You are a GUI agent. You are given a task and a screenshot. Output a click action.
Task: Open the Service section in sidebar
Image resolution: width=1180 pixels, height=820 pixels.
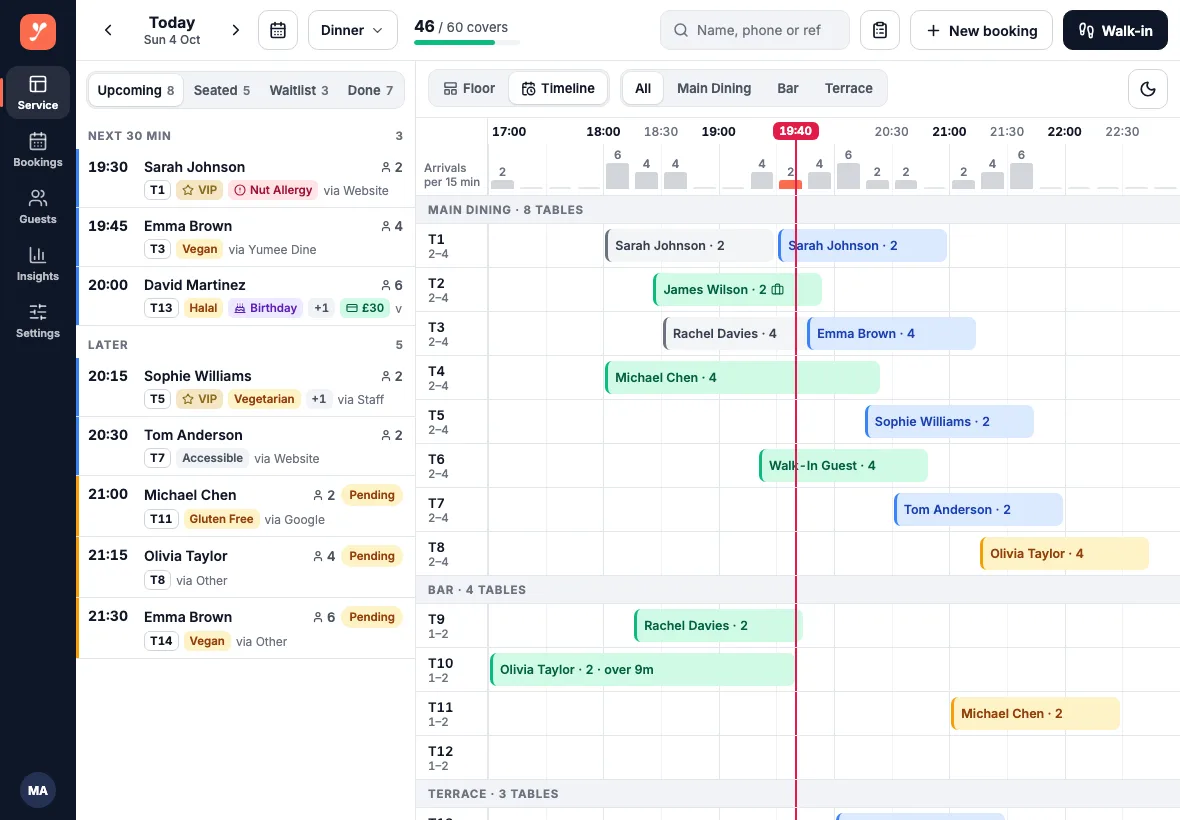point(38,93)
